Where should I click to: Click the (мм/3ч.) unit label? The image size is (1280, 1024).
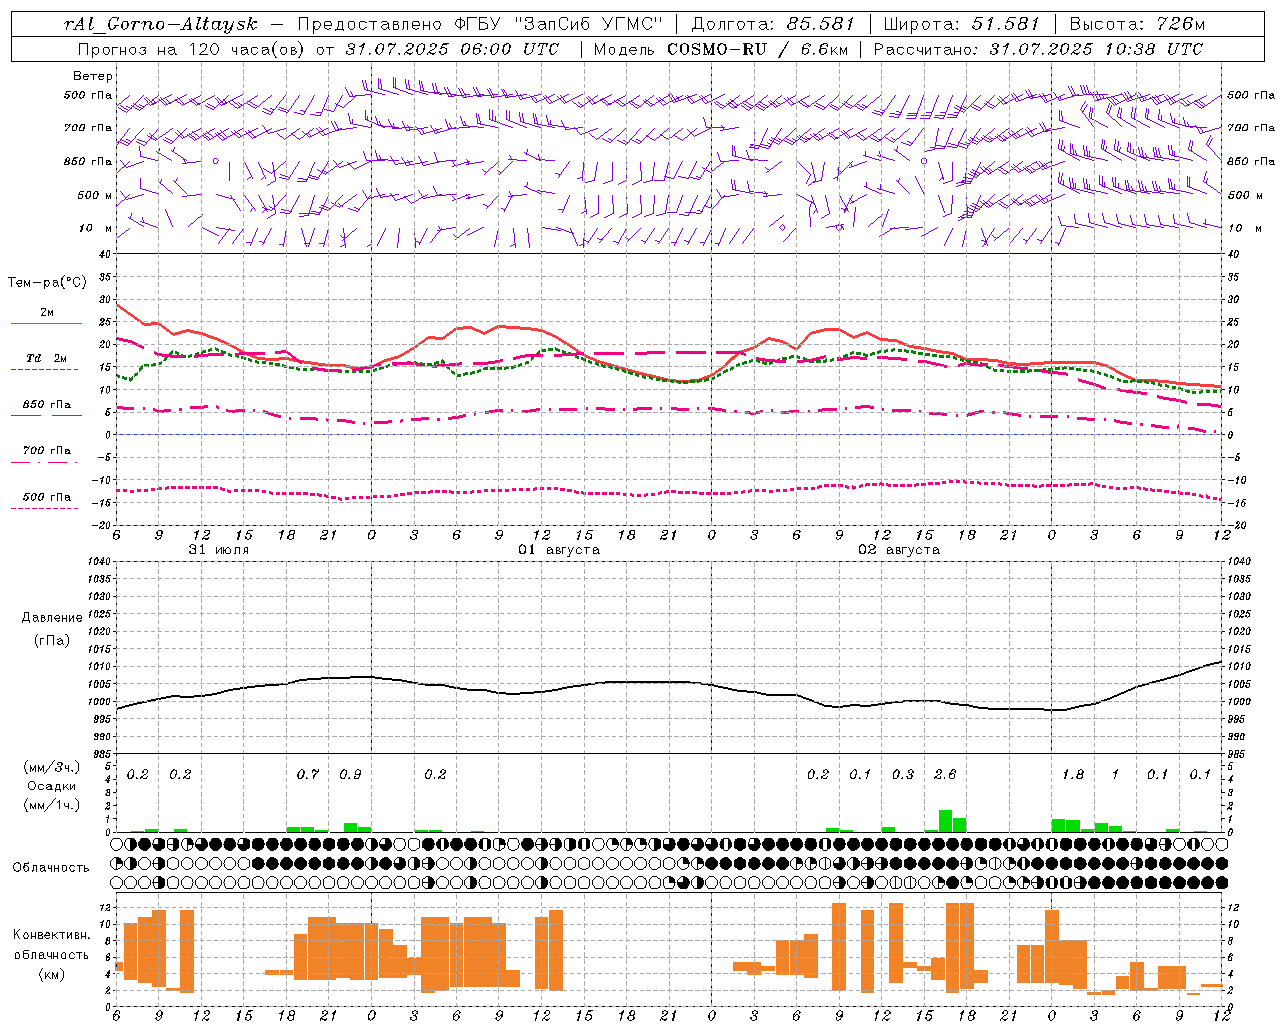pyautogui.click(x=52, y=767)
